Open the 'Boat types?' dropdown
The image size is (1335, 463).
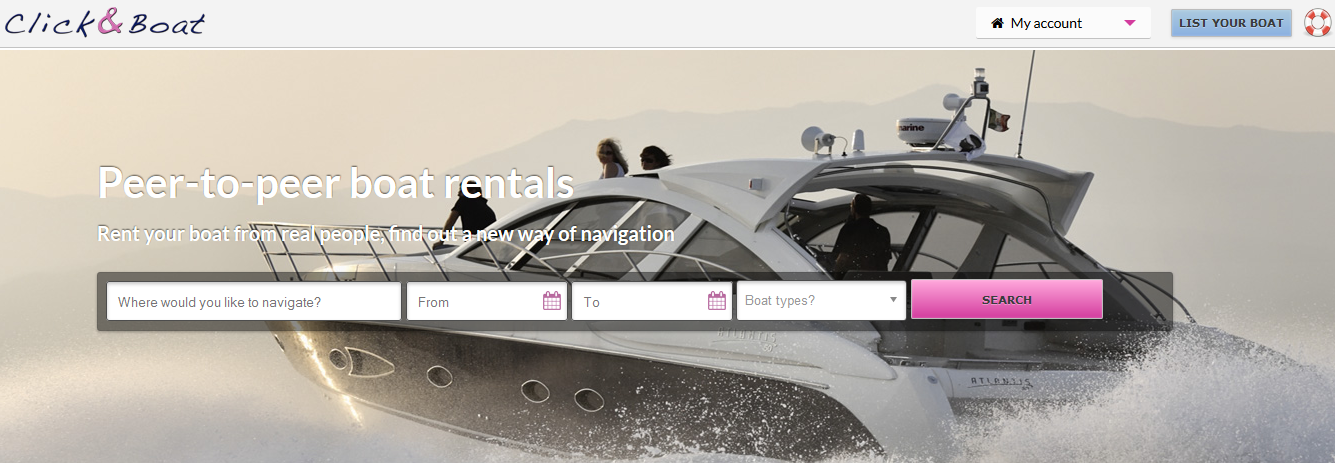pyautogui.click(x=812, y=301)
